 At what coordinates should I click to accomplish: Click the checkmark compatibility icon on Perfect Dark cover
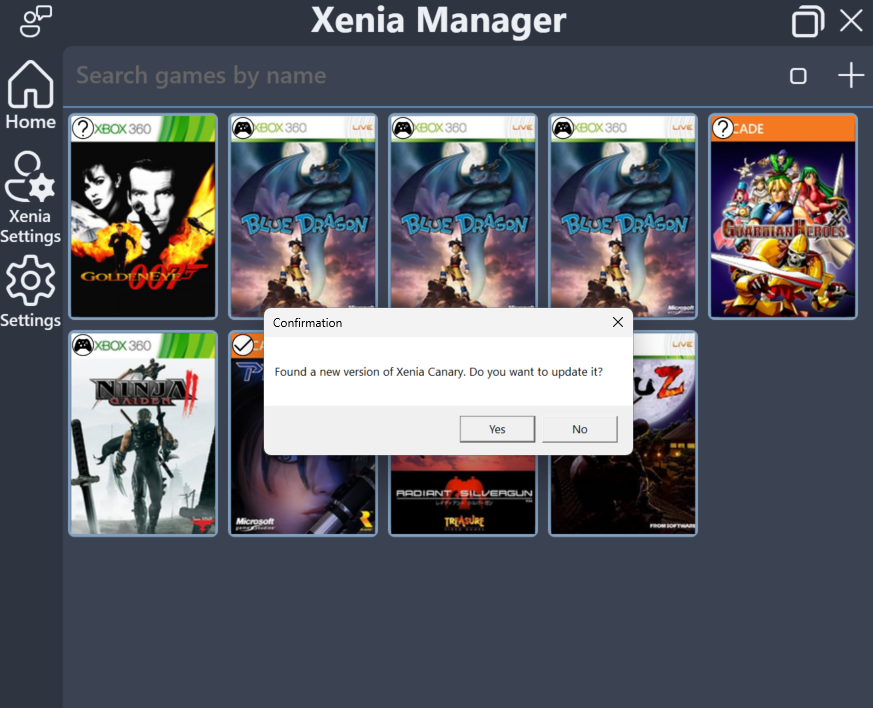(x=243, y=346)
